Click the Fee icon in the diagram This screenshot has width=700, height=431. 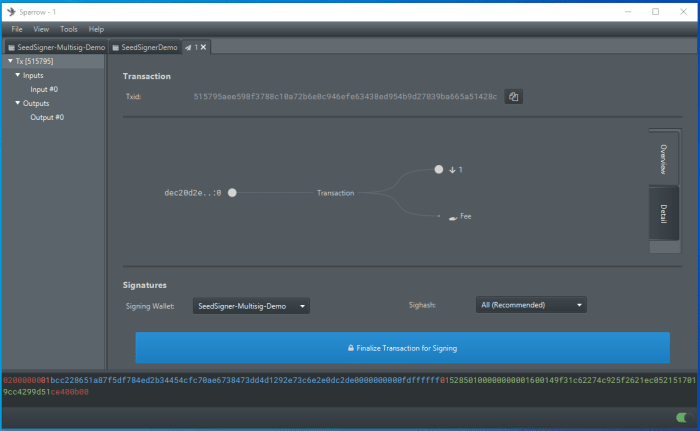click(453, 216)
